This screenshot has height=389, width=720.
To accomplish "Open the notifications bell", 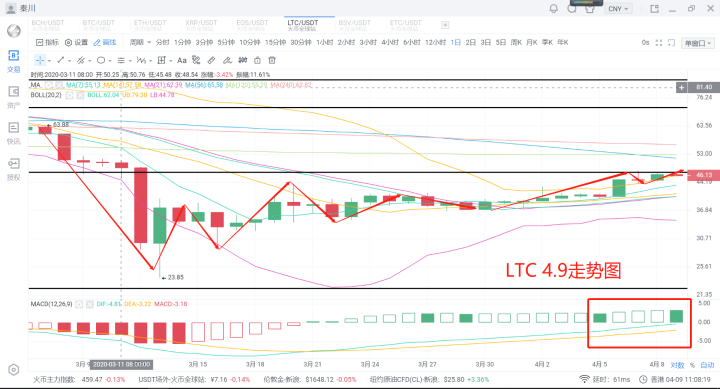I will click(554, 8).
